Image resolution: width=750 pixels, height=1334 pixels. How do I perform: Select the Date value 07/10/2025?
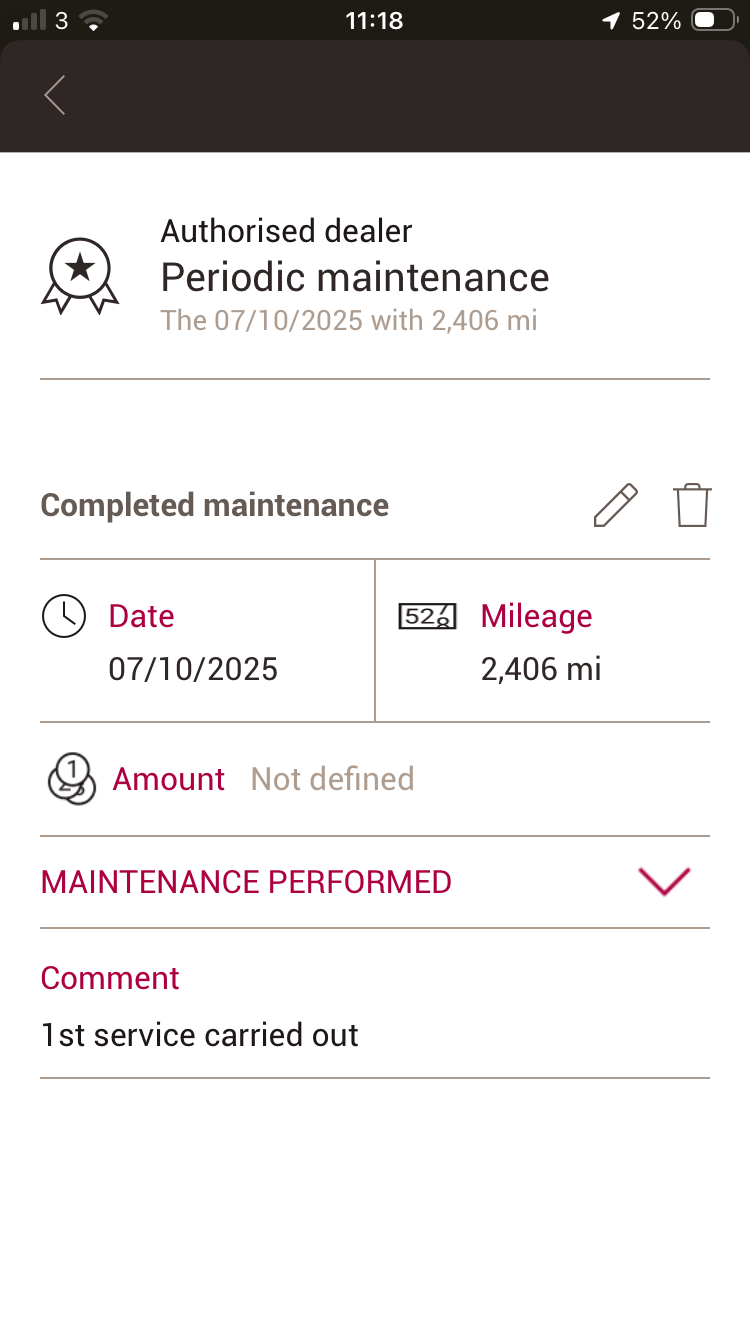coord(193,669)
